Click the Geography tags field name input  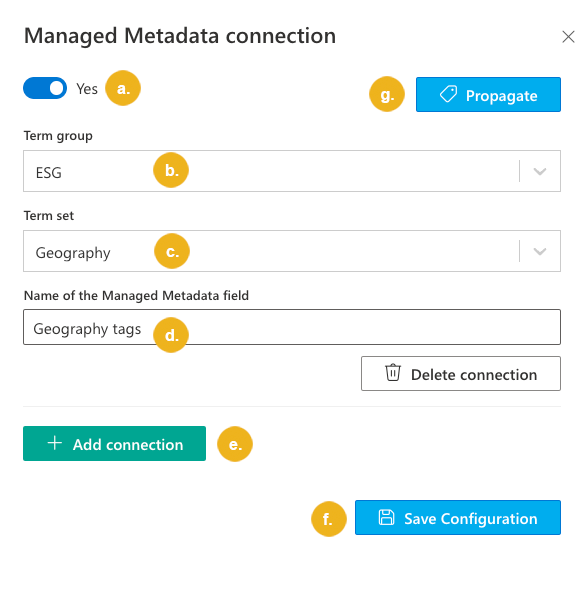292,327
